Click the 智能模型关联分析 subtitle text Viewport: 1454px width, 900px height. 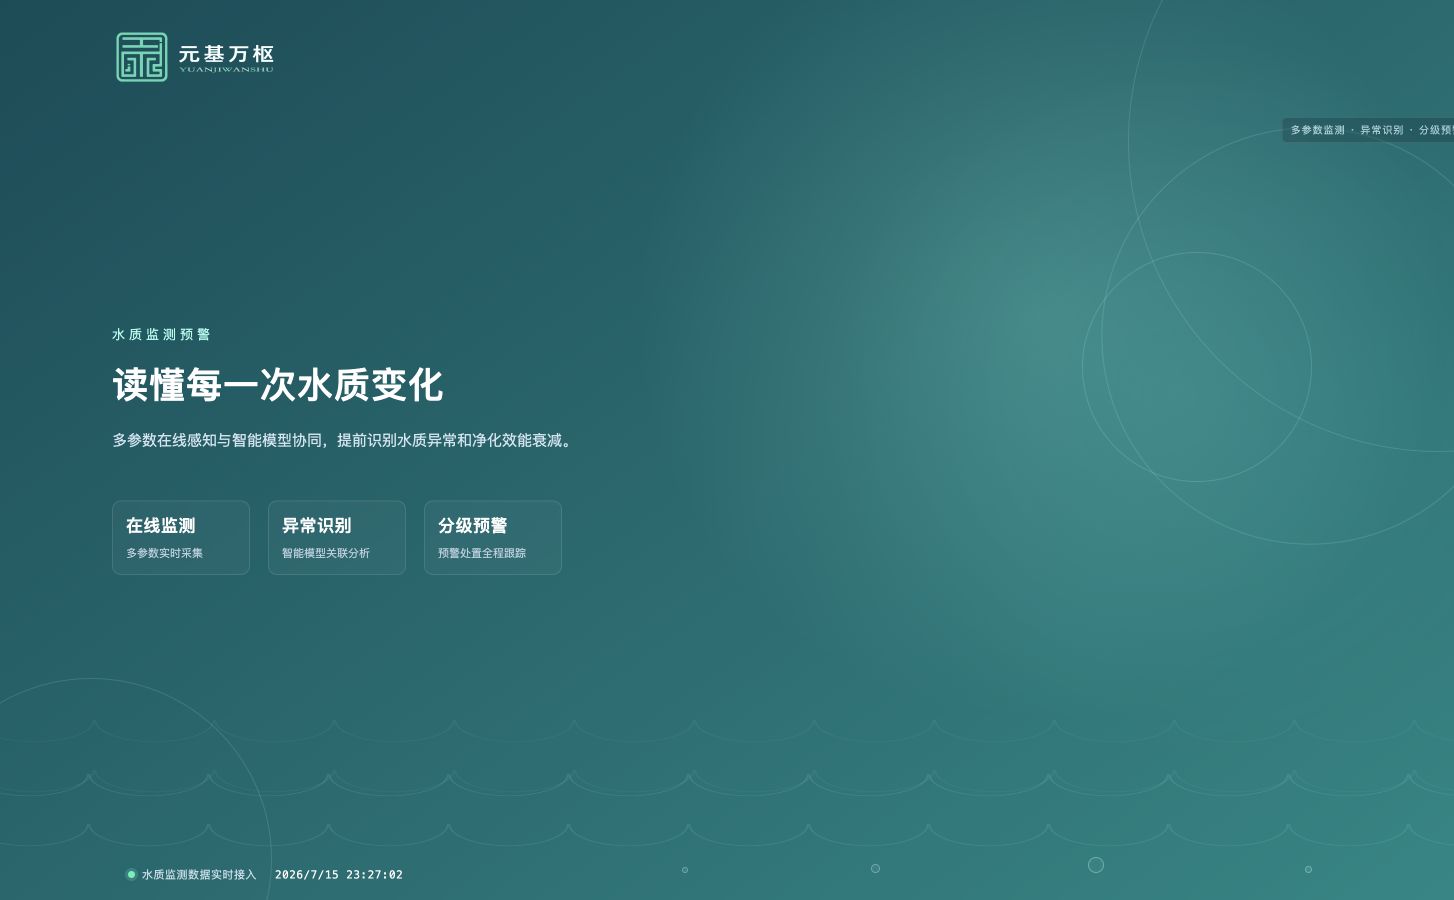click(x=326, y=553)
